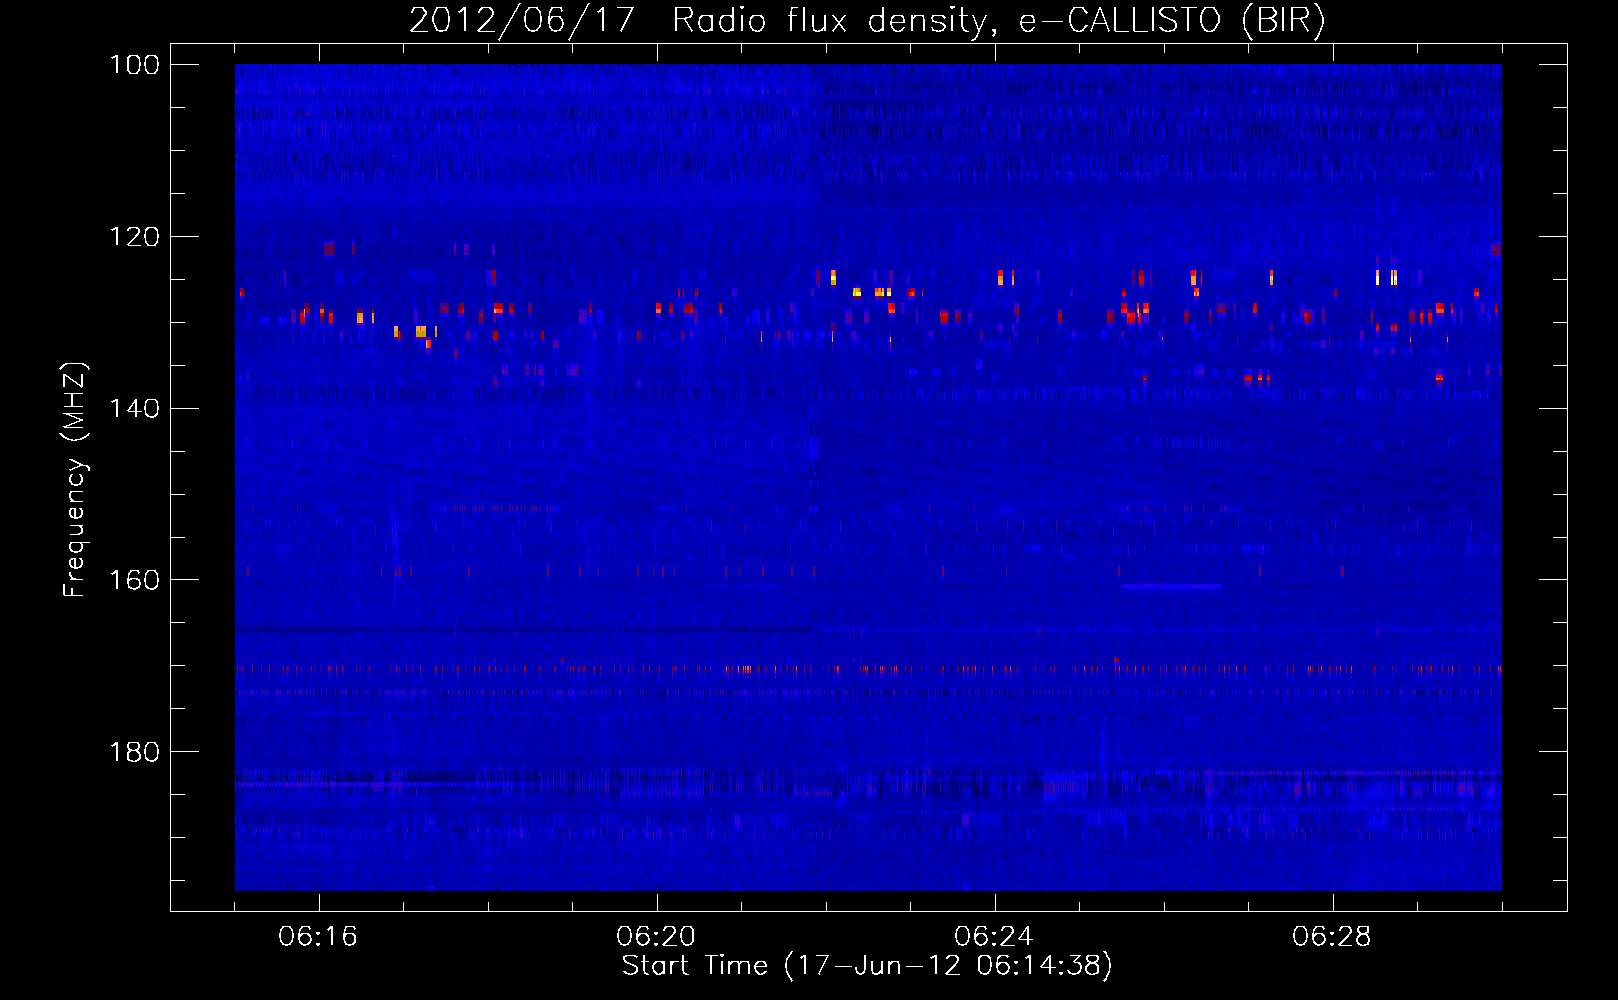Click the dark horizontal line near 166 MHz
The height and width of the screenshot is (1000, 1618).
click(x=523, y=630)
